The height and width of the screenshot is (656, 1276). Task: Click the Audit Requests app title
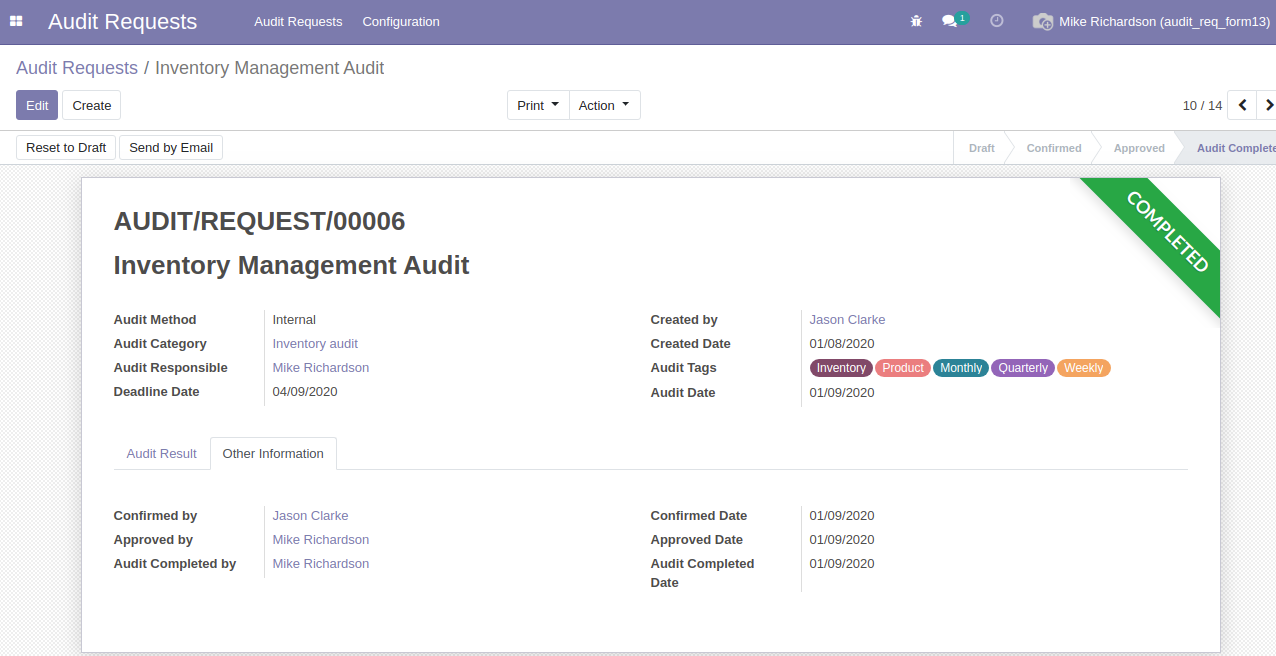[122, 21]
